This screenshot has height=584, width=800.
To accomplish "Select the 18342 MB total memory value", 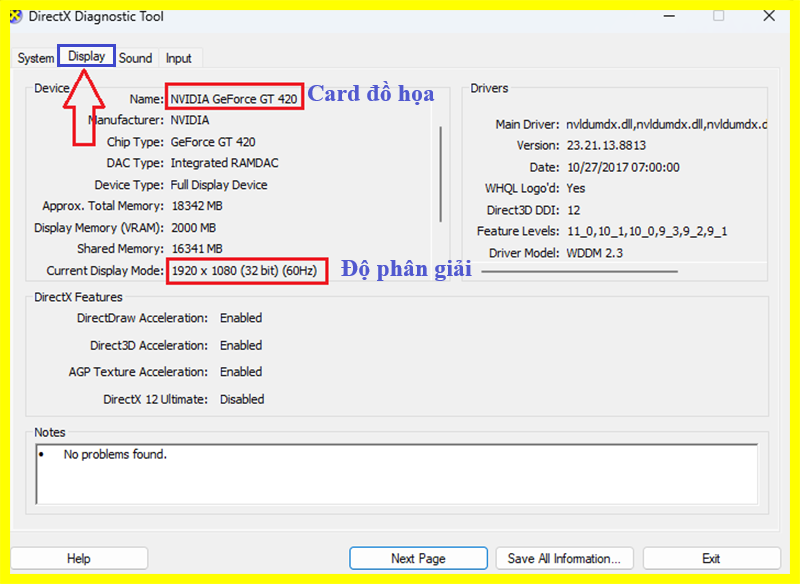I will pos(197,206).
